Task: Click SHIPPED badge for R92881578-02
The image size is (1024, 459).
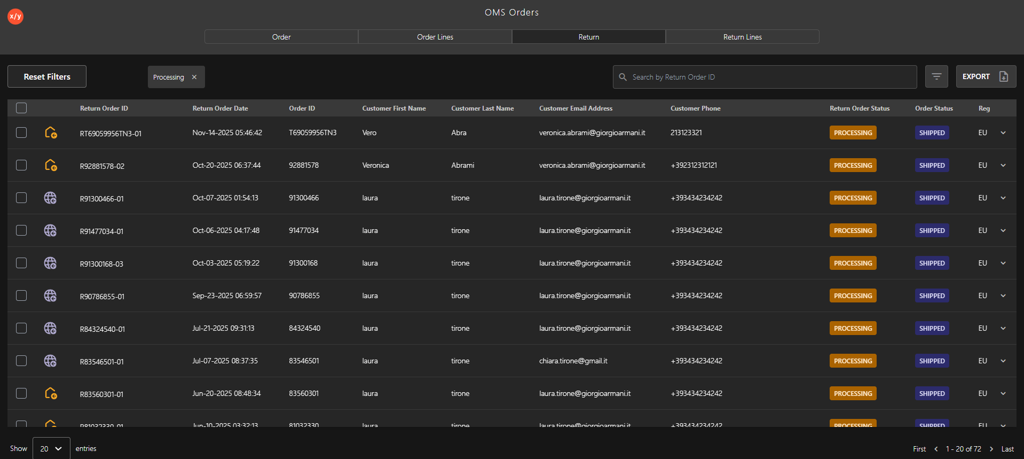Action: (x=932, y=165)
